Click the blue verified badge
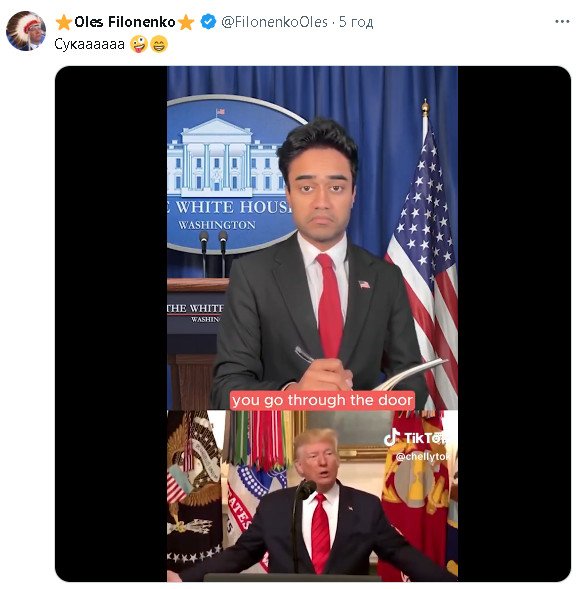 pyautogui.click(x=208, y=22)
